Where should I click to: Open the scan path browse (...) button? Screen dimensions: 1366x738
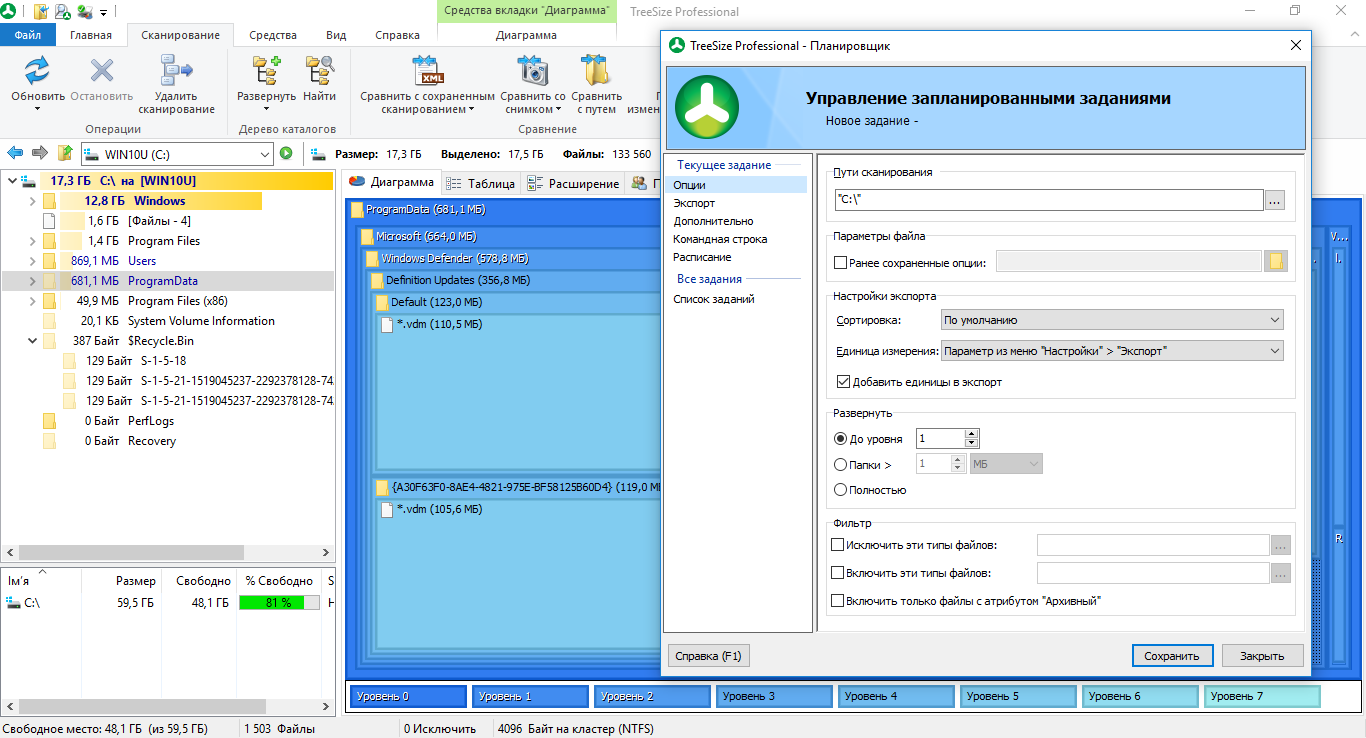[x=1274, y=200]
